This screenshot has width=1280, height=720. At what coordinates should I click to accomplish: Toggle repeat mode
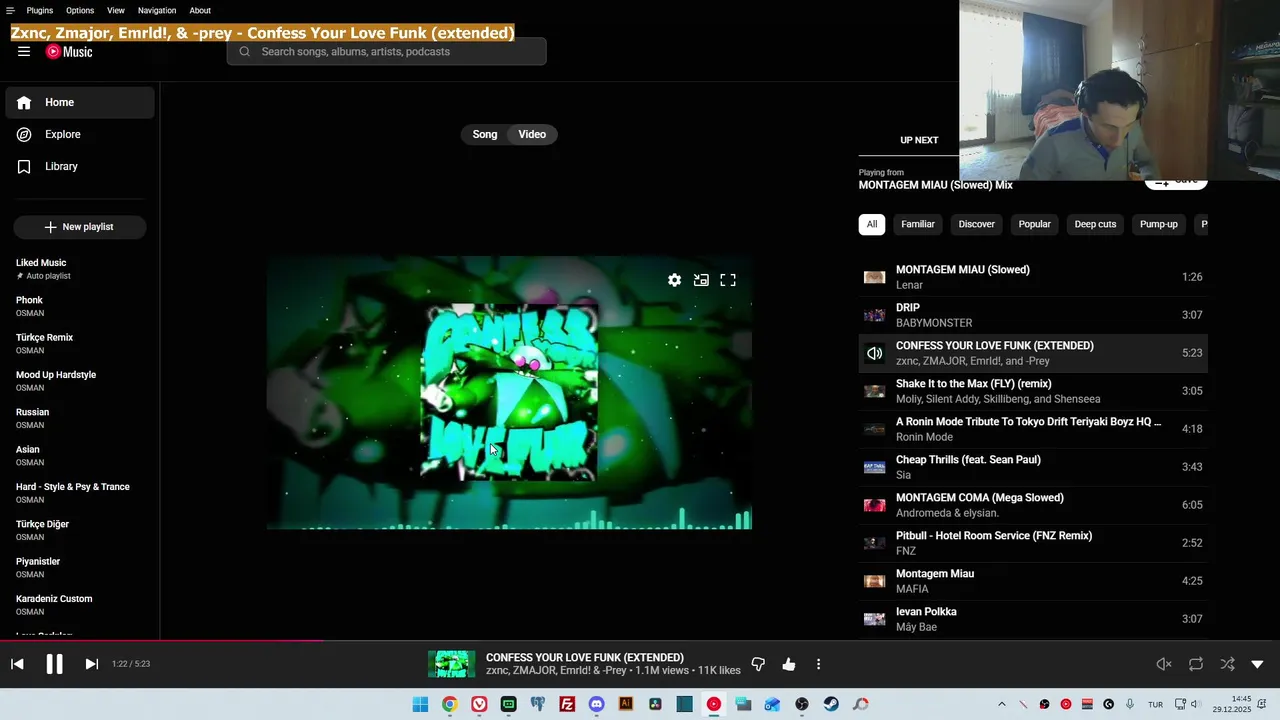point(1195,664)
